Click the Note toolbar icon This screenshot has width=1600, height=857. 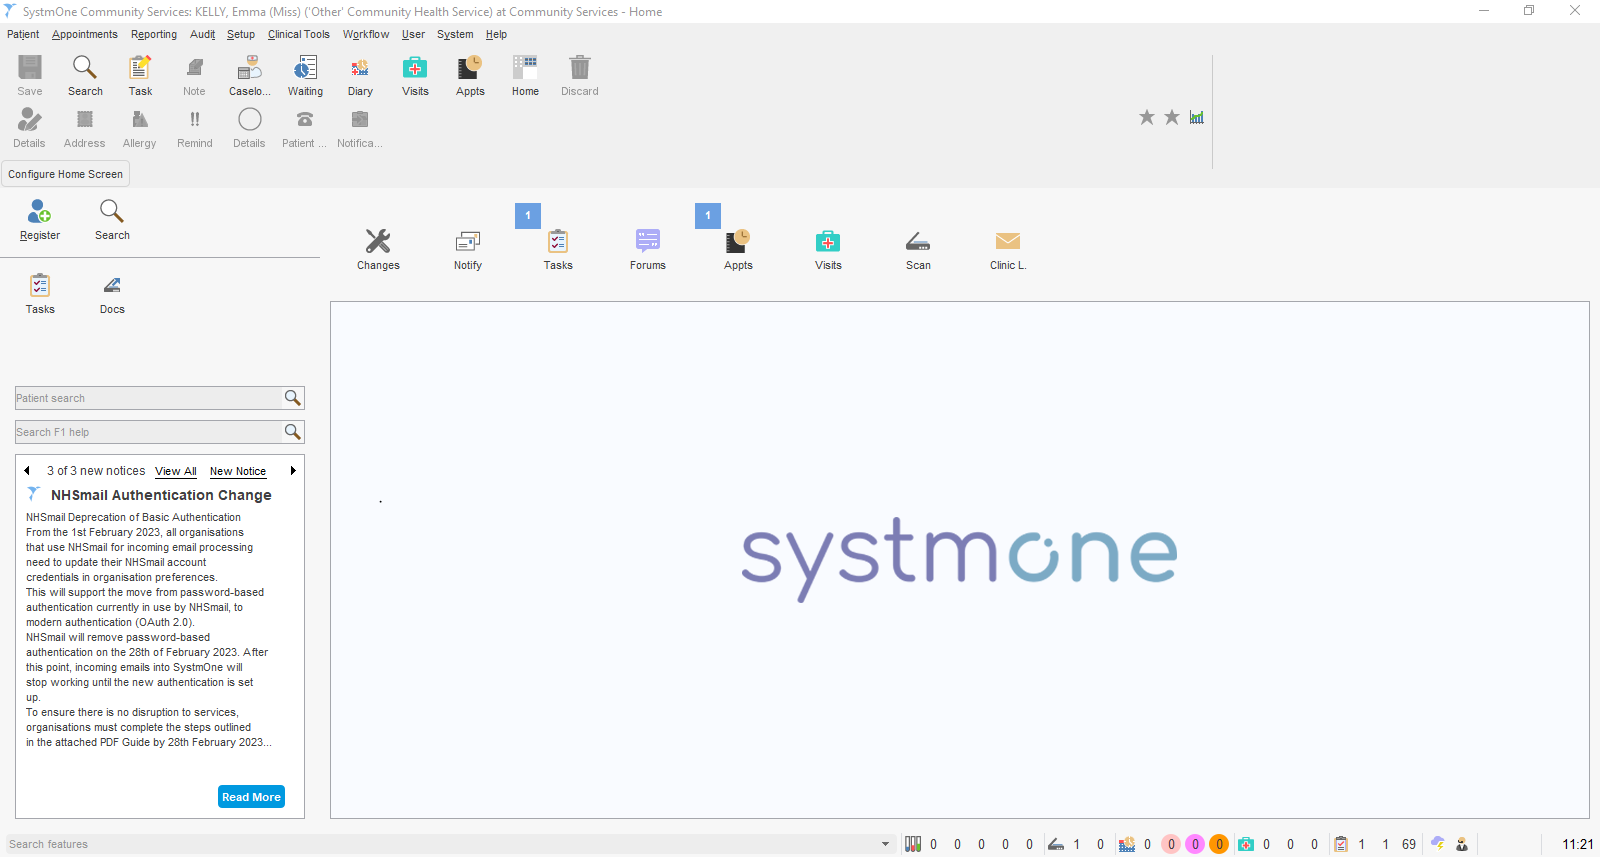click(195, 68)
